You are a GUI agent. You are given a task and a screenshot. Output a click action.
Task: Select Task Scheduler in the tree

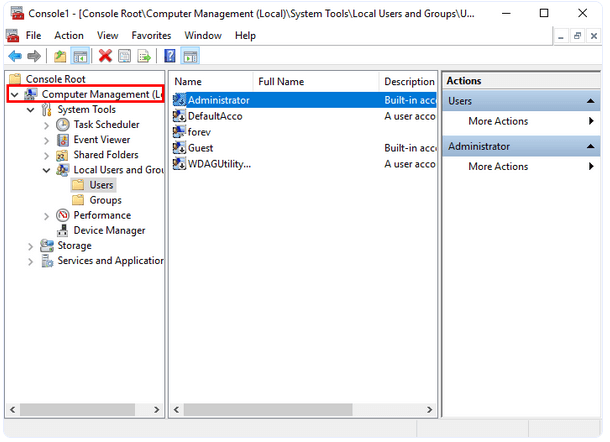click(x=106, y=125)
